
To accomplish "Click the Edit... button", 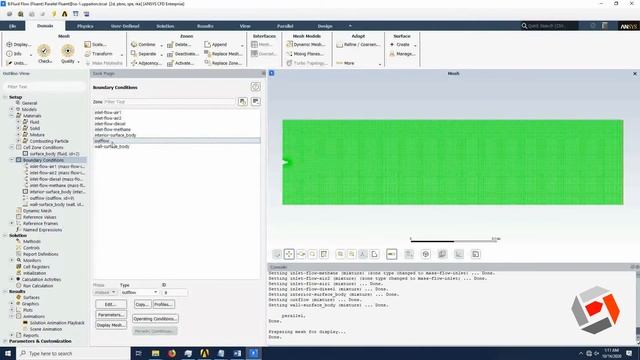I will (111, 304).
